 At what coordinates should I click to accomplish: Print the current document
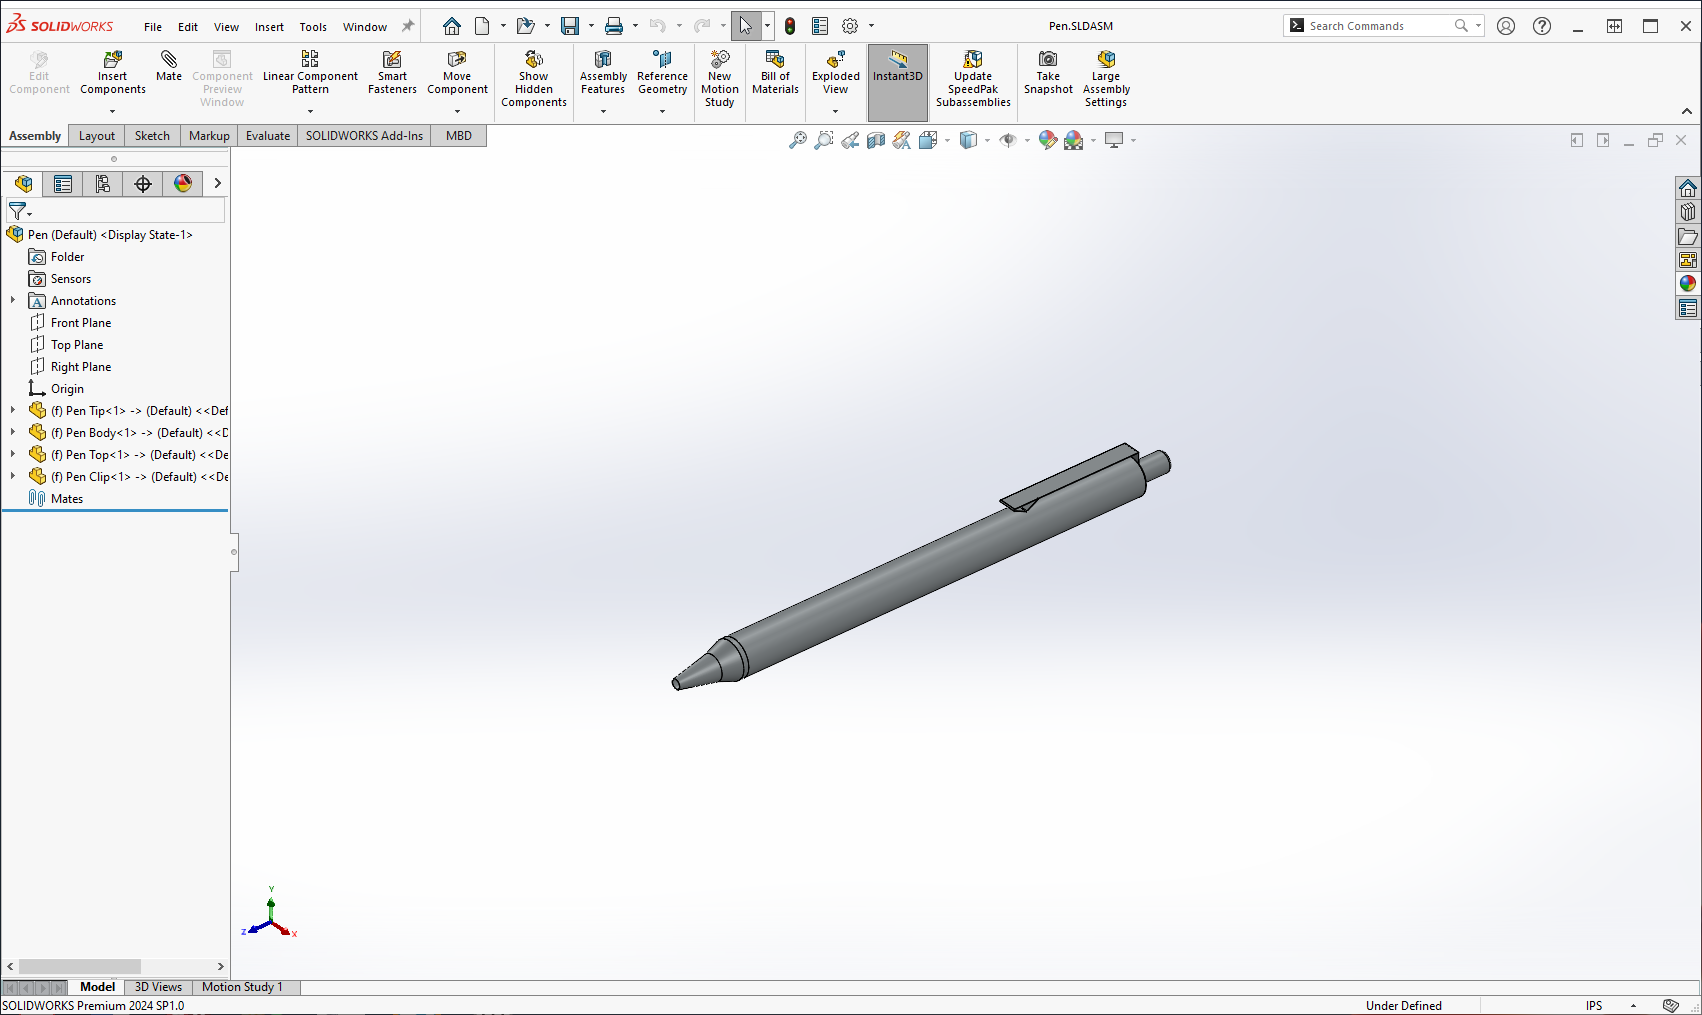(x=614, y=26)
